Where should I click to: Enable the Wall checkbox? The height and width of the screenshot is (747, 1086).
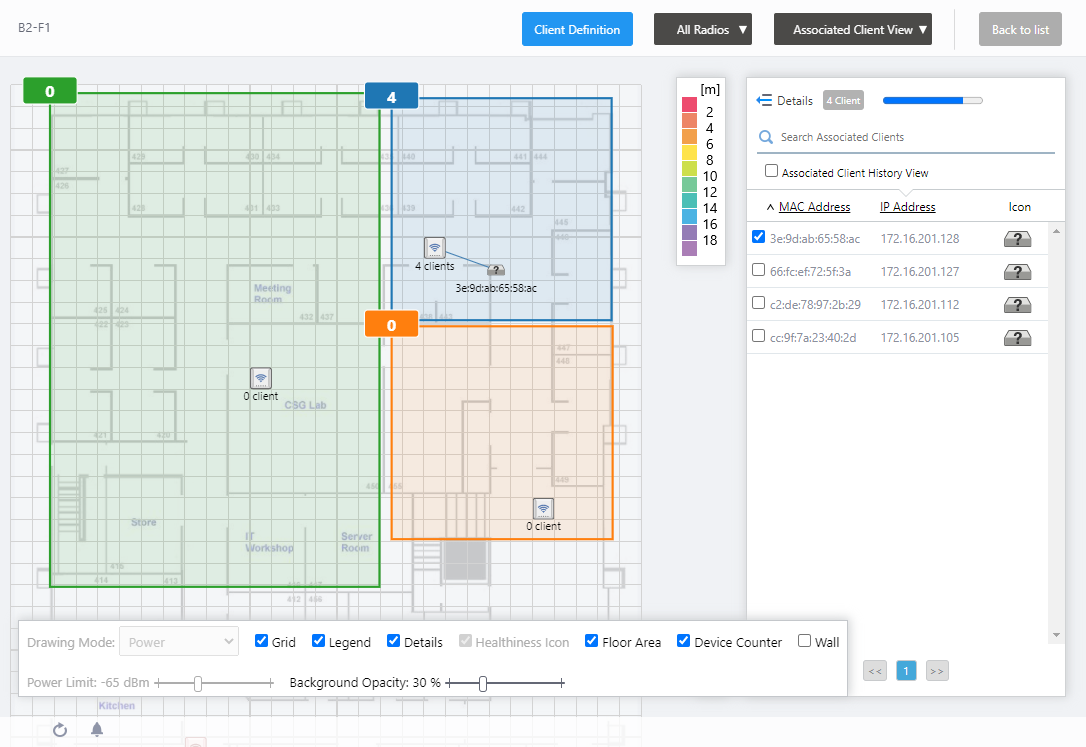805,641
